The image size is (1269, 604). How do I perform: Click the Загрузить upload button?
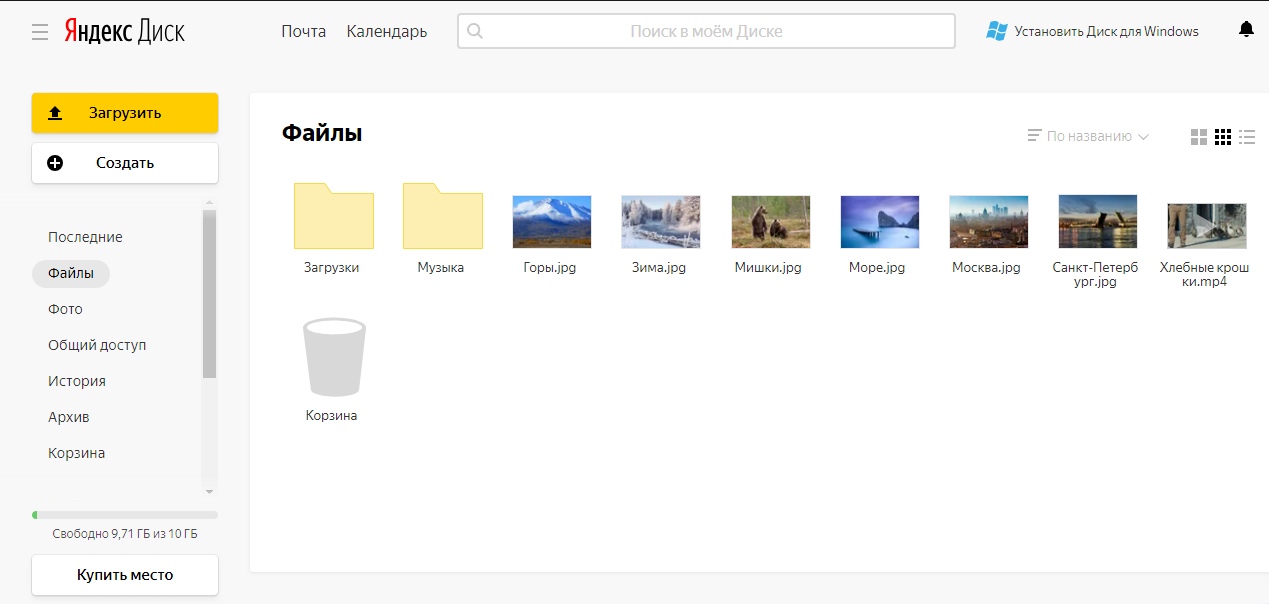pyautogui.click(x=125, y=113)
